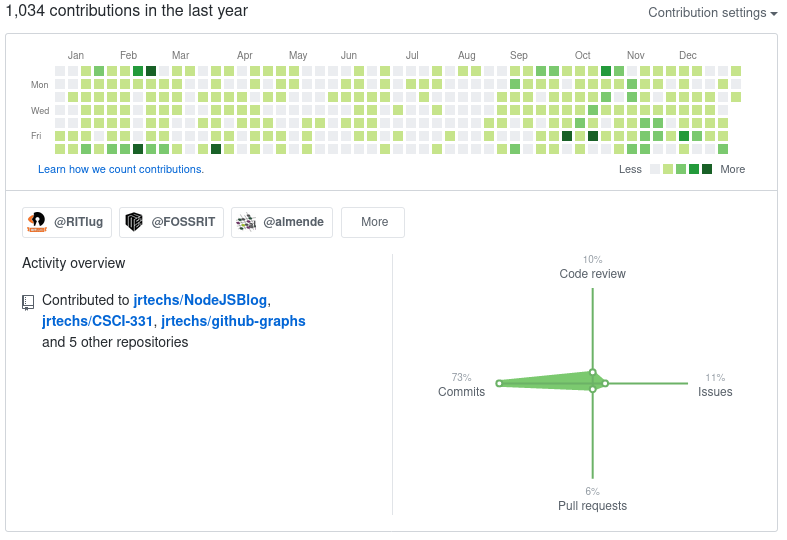
Task: Click the Pull requests axis label
Action: [x=592, y=506]
